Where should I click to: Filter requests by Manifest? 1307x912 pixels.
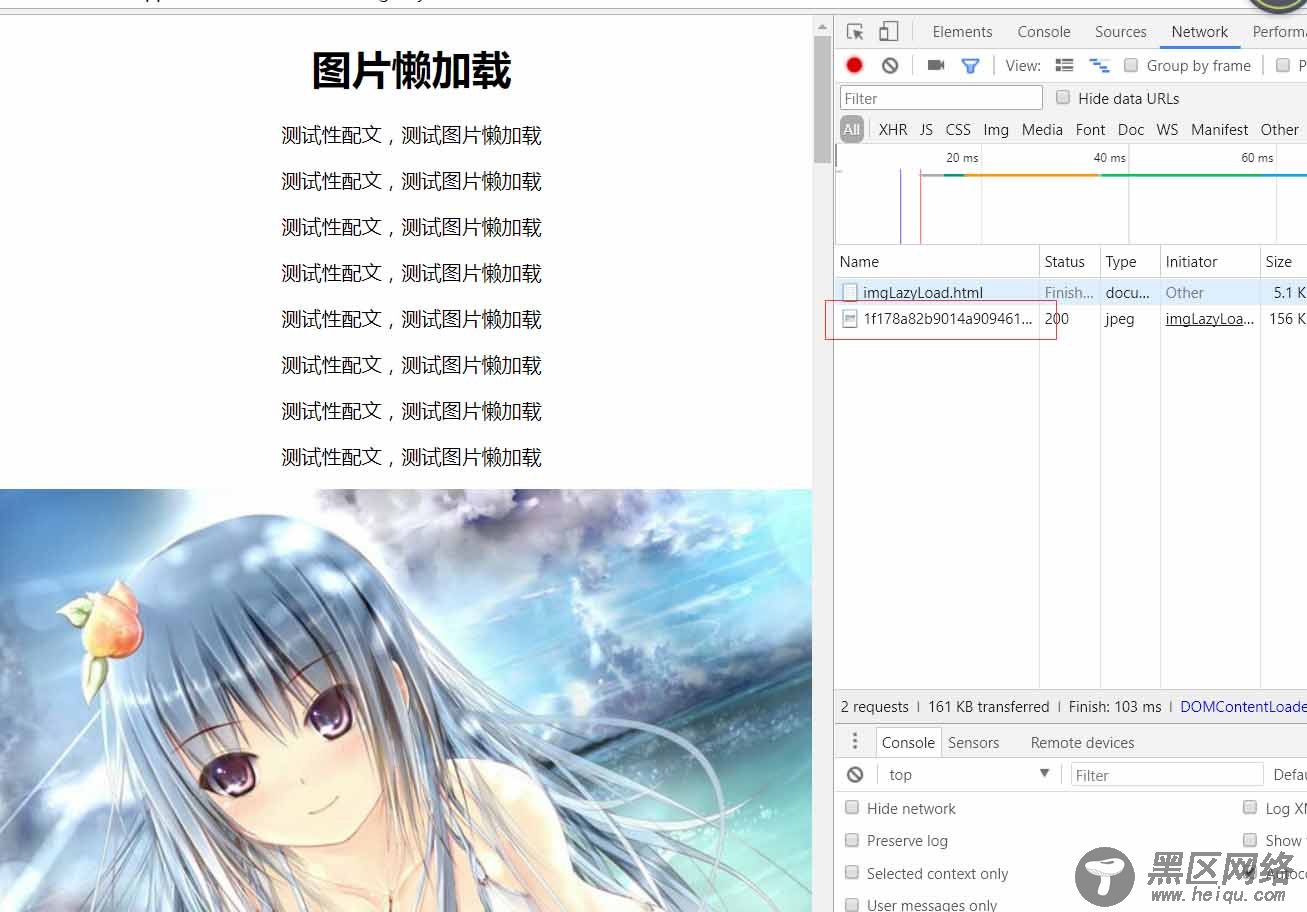click(x=1219, y=130)
